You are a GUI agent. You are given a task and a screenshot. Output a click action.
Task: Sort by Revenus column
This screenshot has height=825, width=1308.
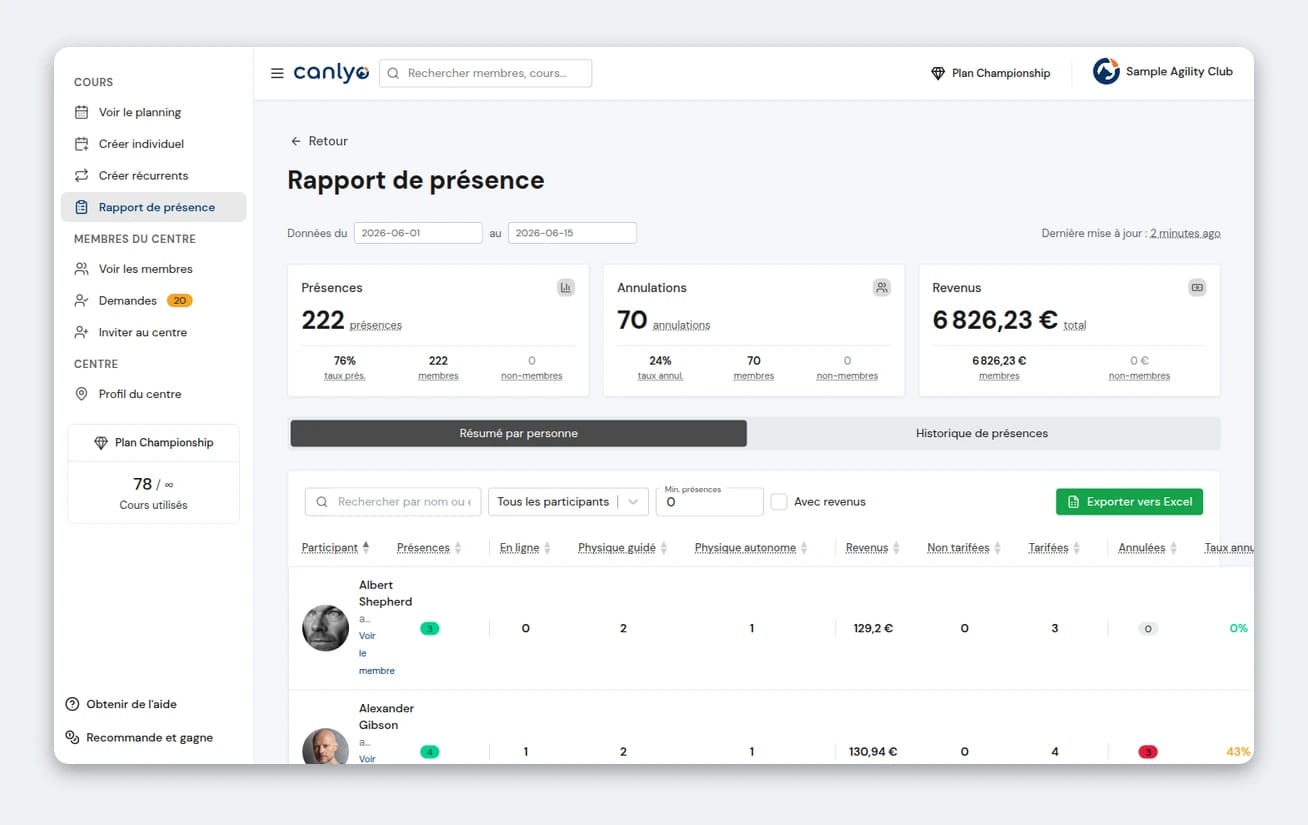click(873, 548)
